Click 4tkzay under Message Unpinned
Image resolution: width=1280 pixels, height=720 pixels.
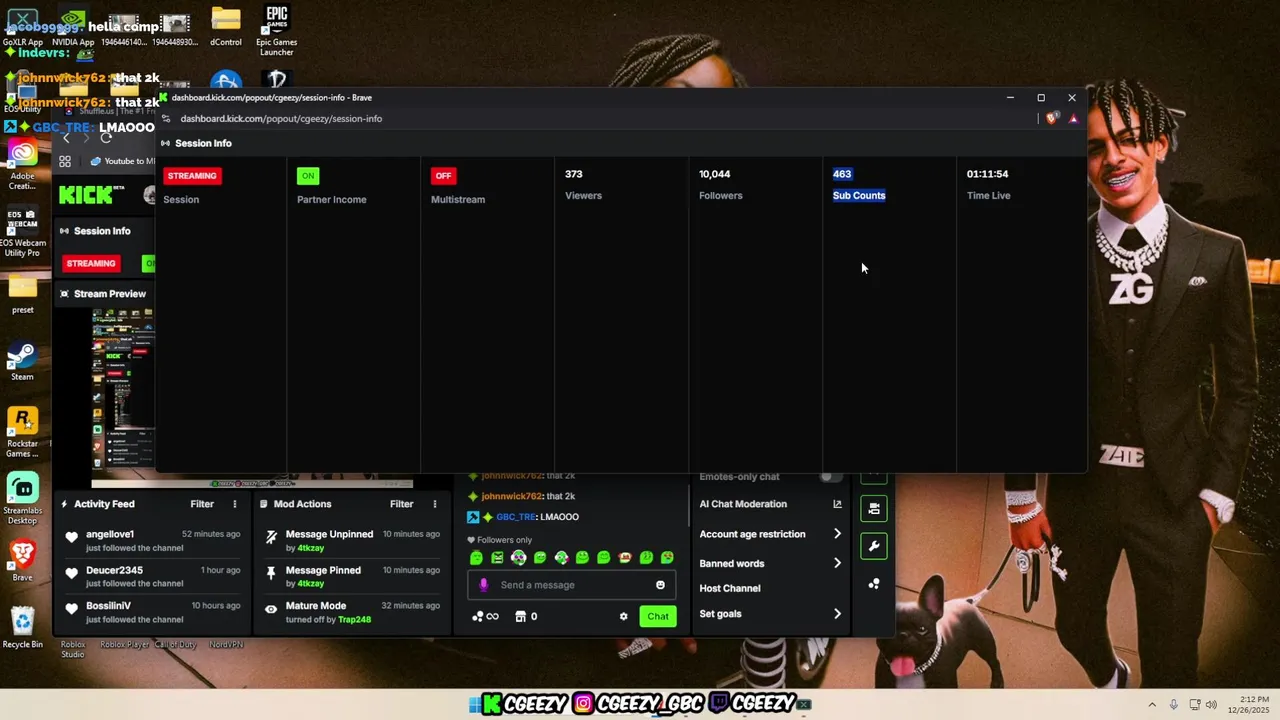click(x=310, y=548)
